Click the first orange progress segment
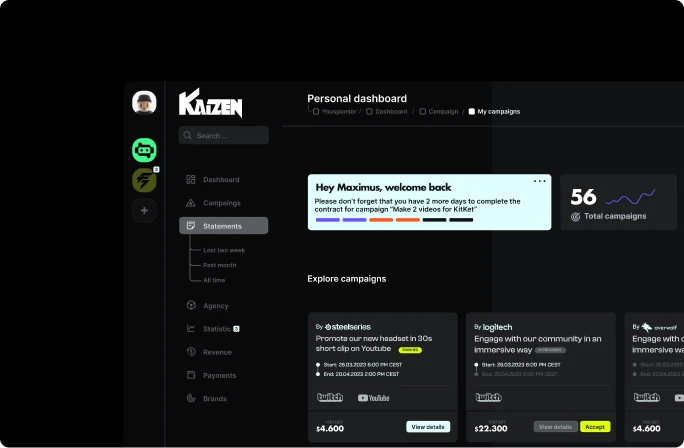 [381, 220]
